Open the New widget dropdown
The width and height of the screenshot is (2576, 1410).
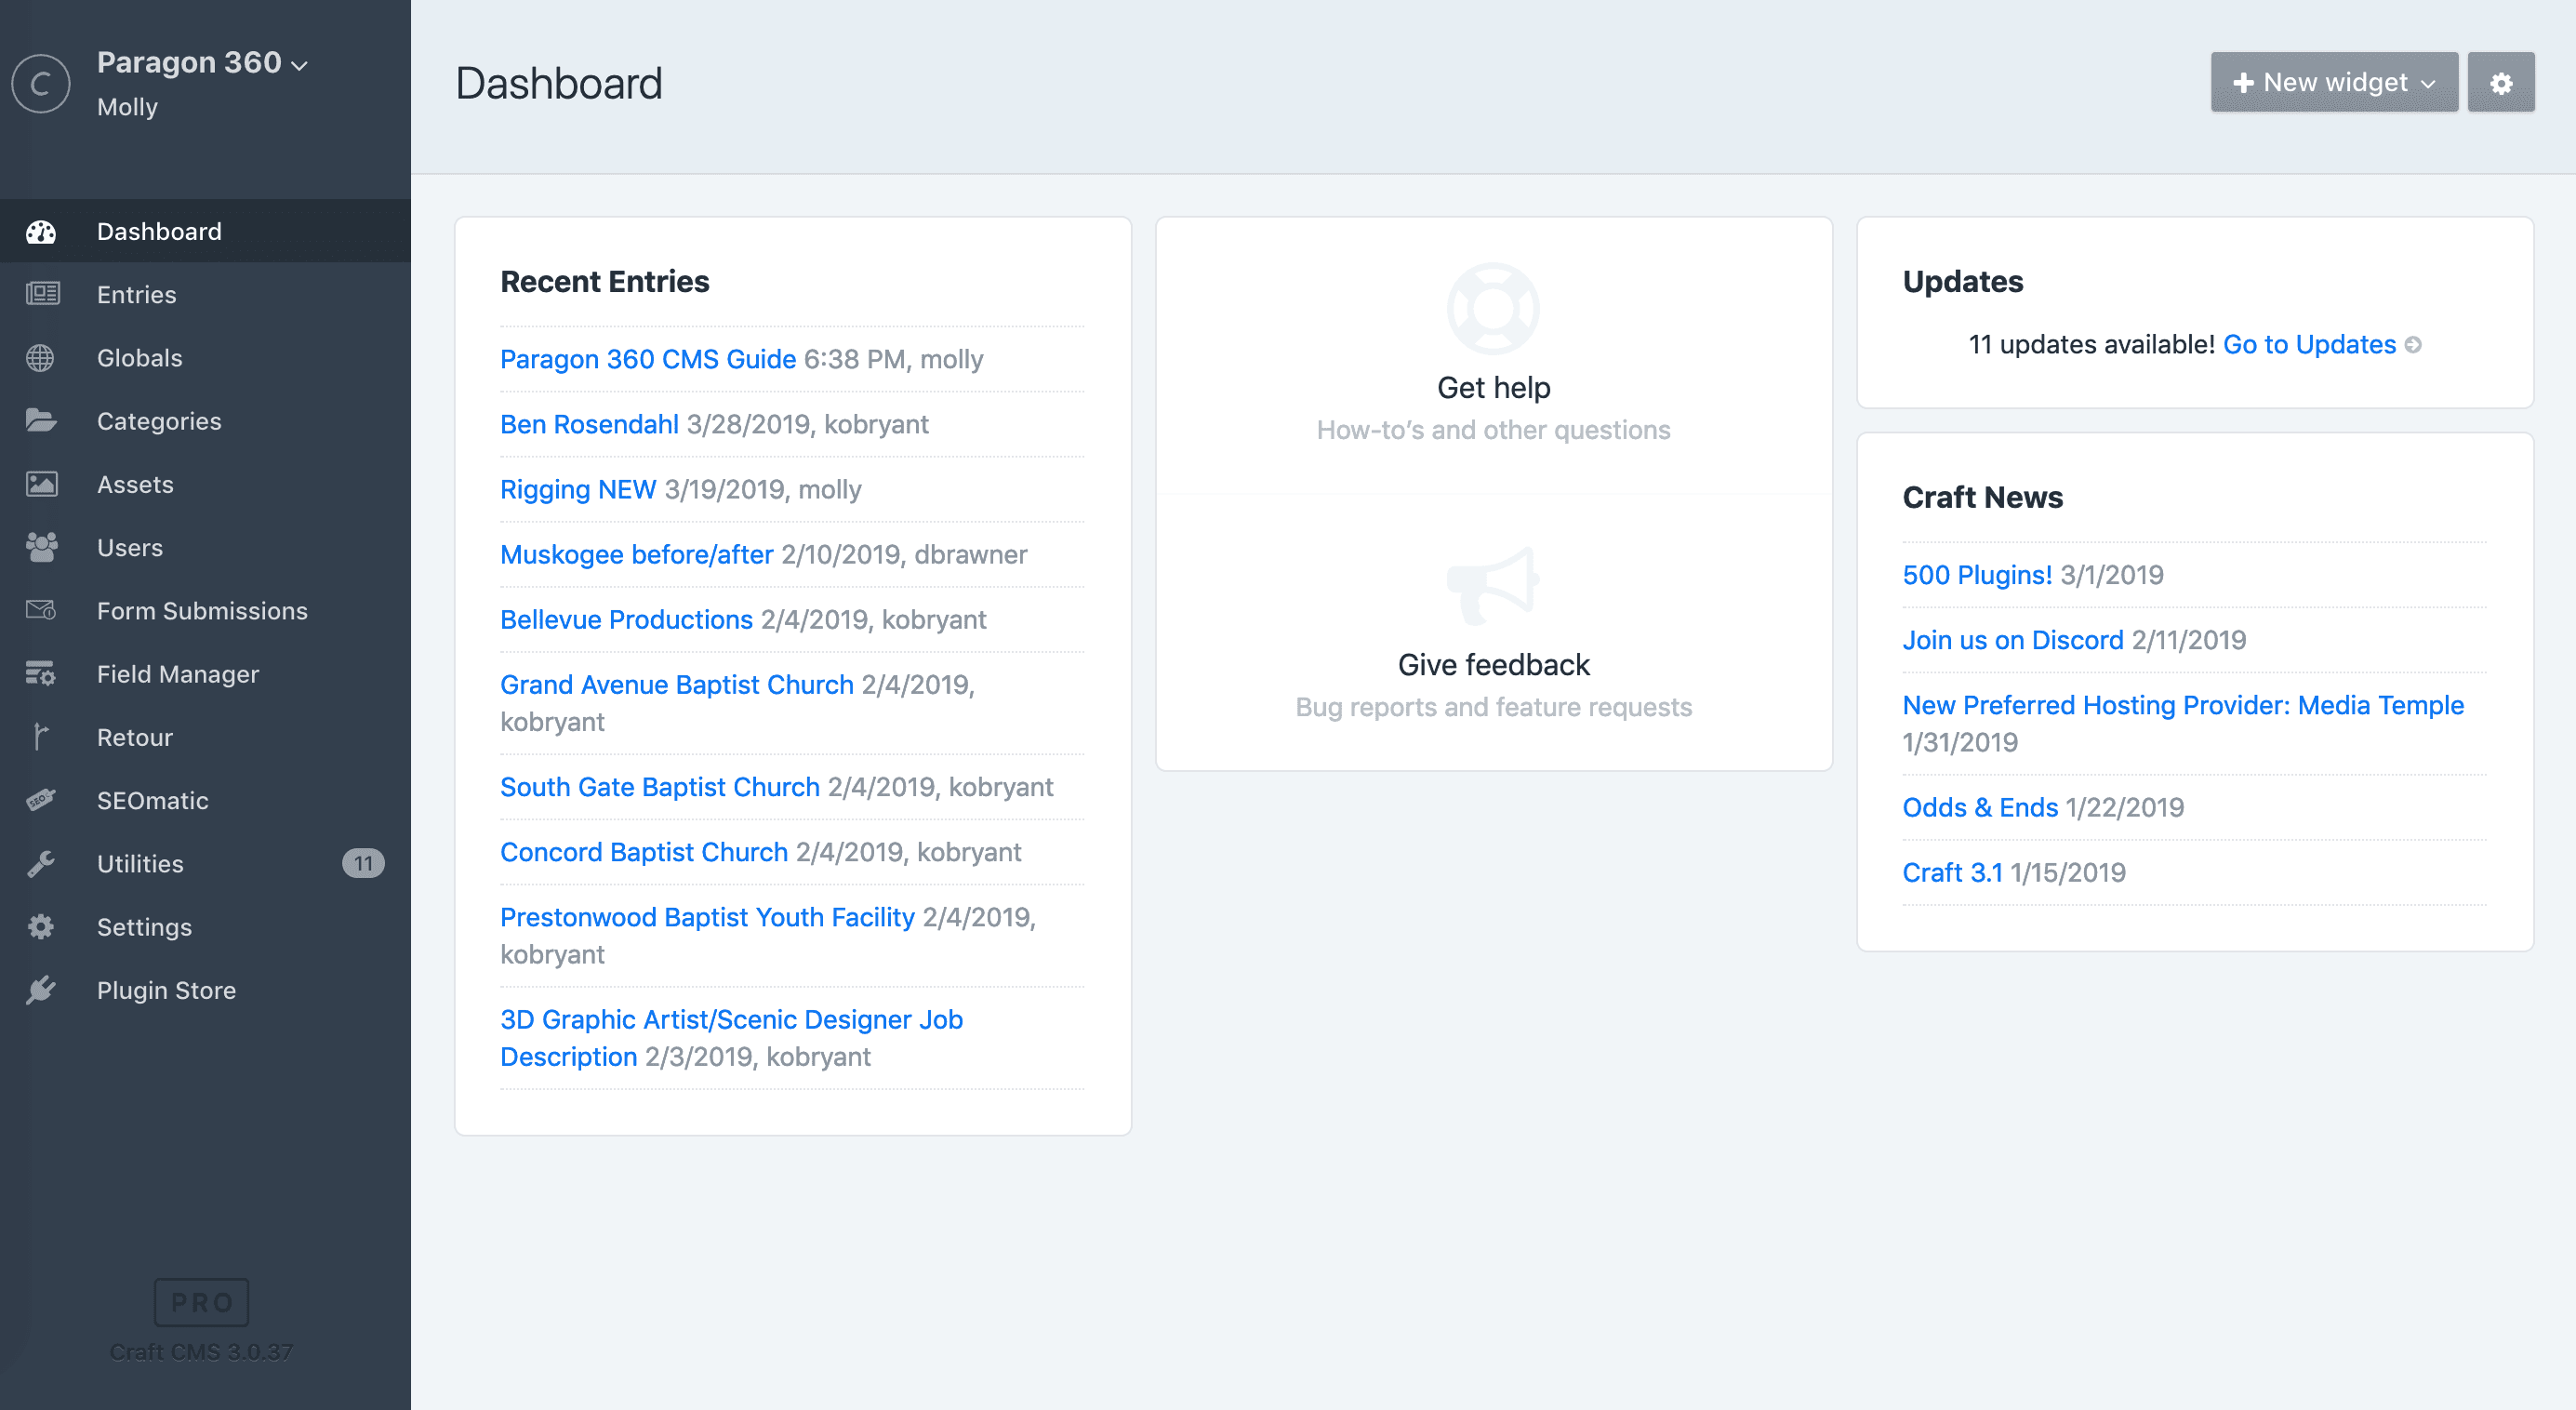[2334, 82]
